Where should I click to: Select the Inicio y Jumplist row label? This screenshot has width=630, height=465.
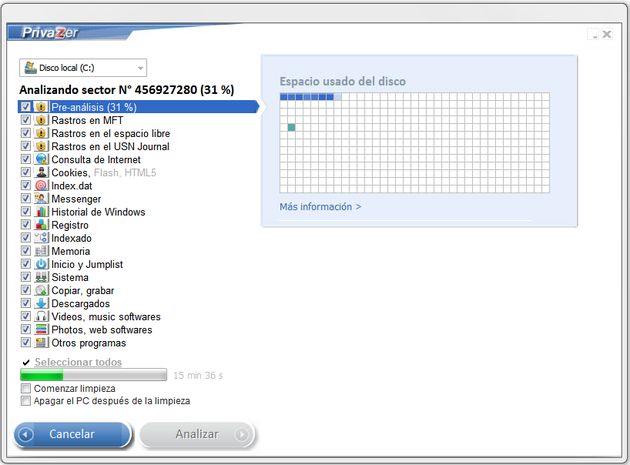point(87,264)
